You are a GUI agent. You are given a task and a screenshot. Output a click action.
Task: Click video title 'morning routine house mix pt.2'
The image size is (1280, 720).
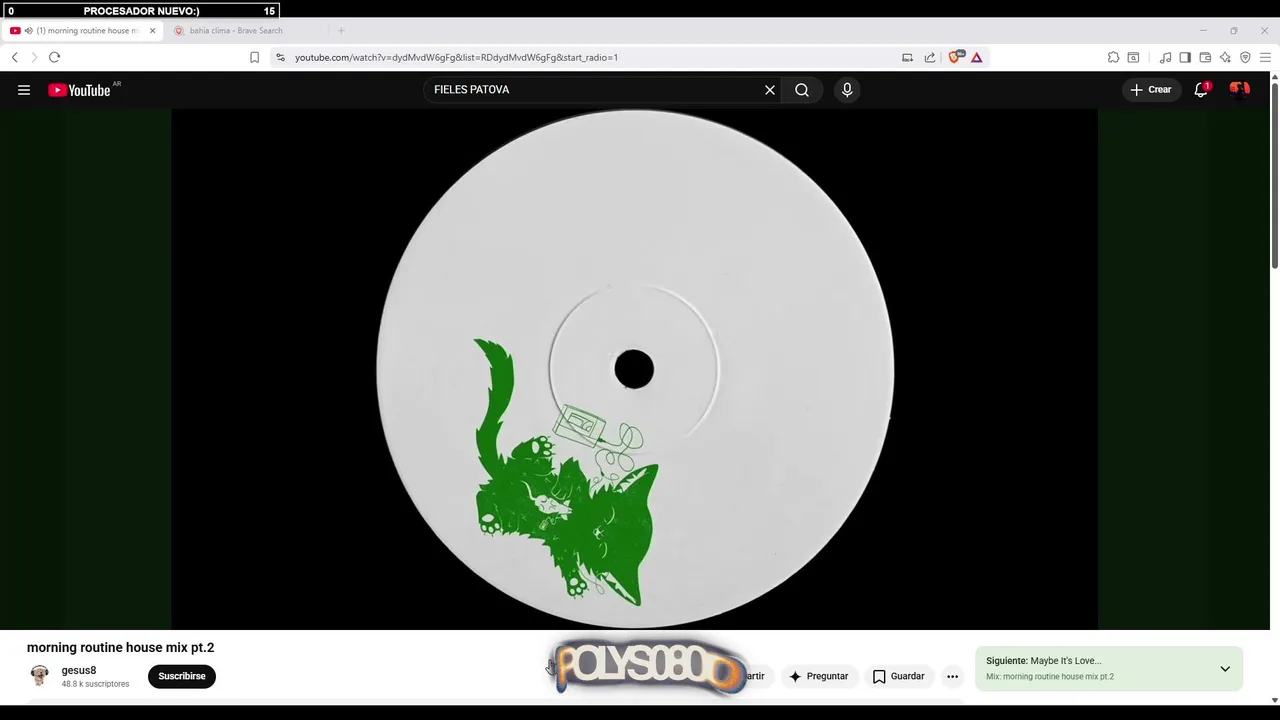(x=120, y=648)
